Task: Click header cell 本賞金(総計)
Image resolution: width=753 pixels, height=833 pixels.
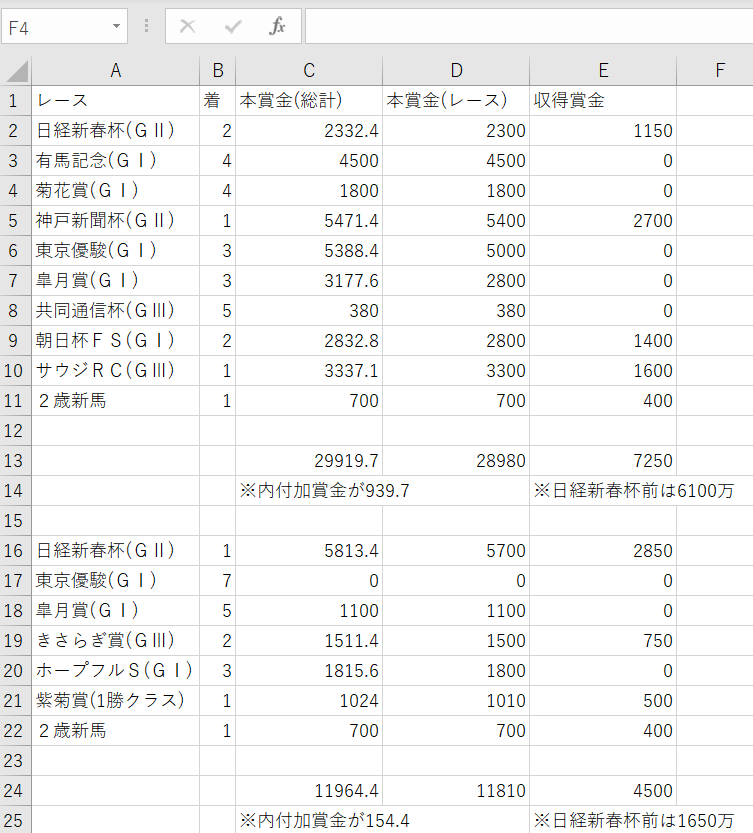Action: [309, 100]
